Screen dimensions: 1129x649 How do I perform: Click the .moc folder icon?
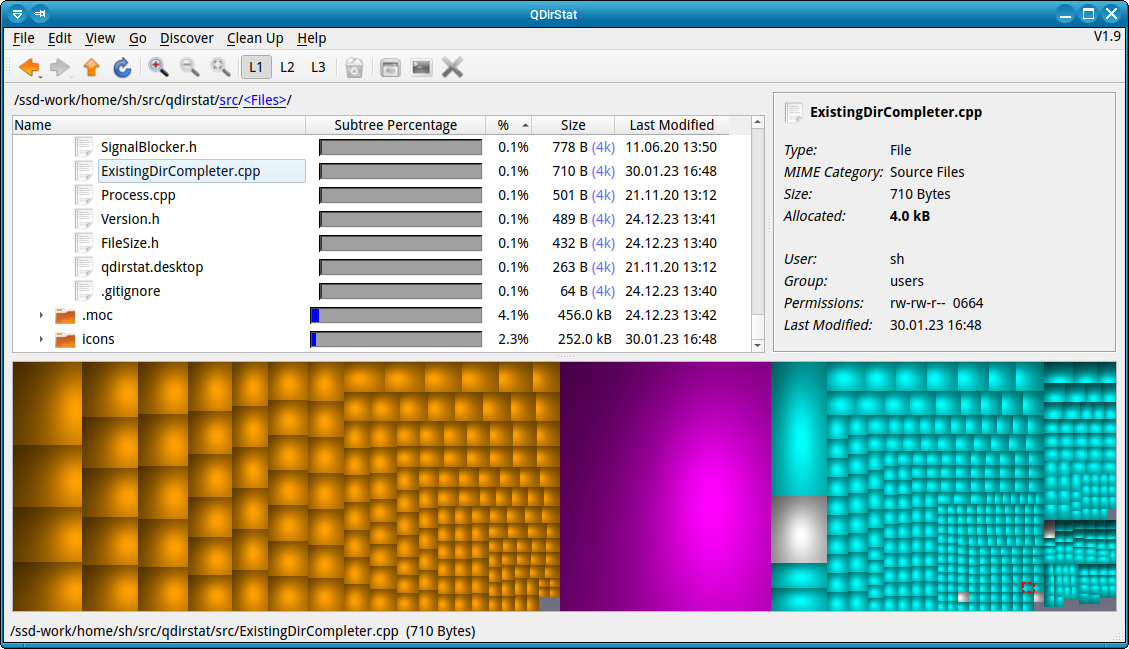coord(65,315)
